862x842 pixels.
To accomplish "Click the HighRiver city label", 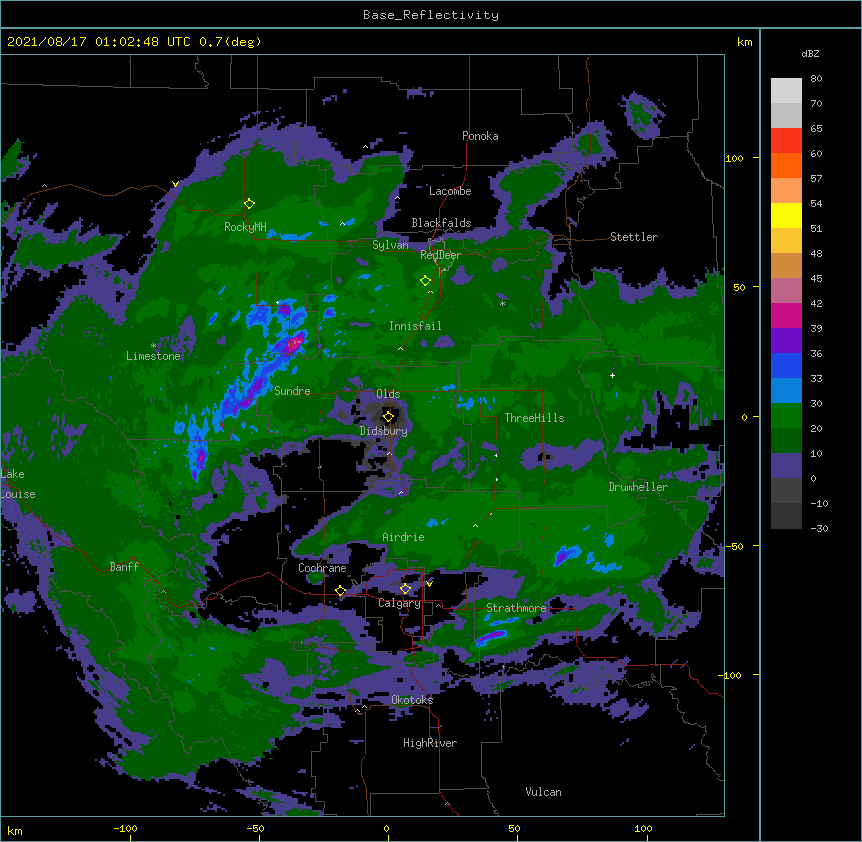I will pos(430,743).
